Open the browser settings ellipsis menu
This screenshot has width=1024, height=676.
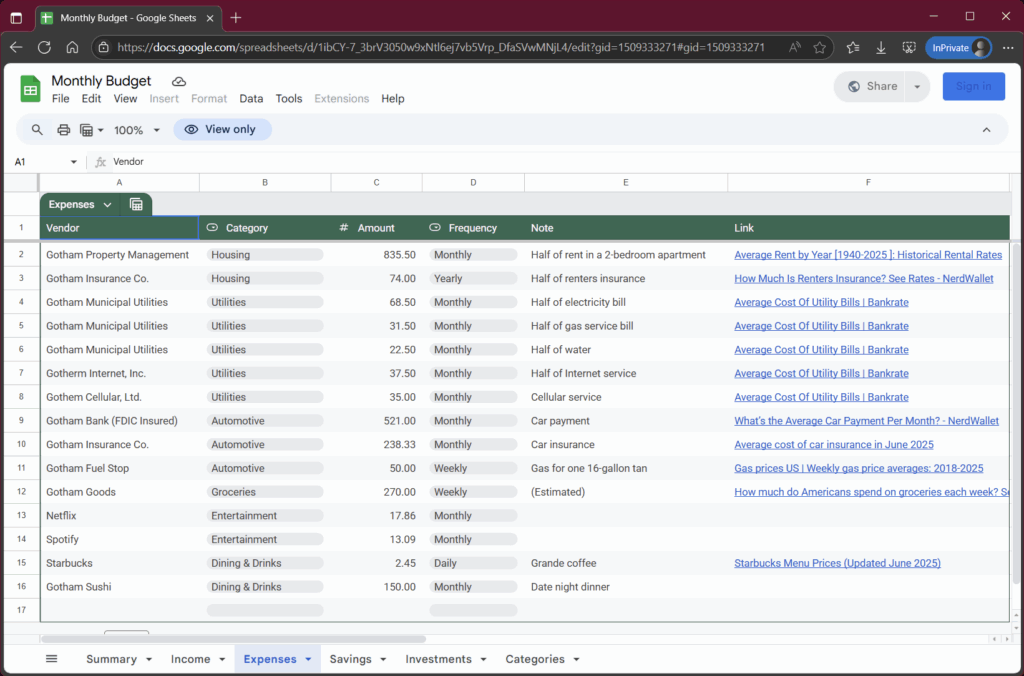click(1008, 47)
